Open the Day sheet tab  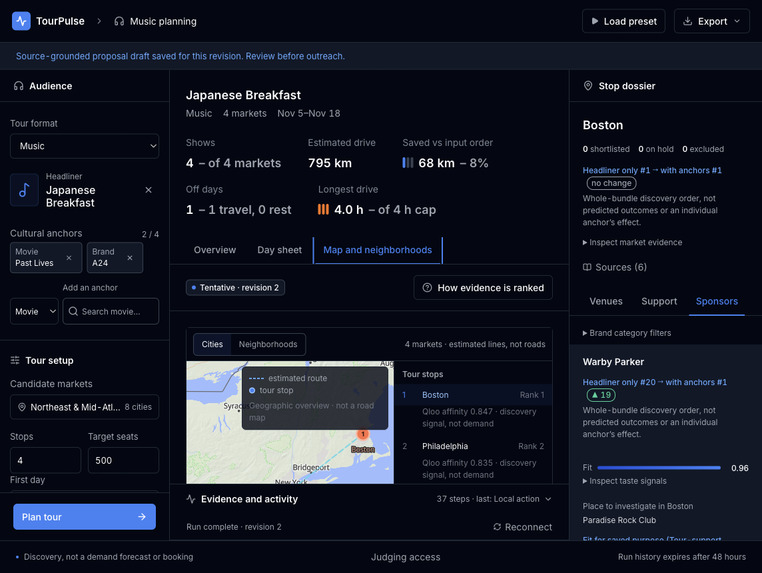[x=279, y=250]
